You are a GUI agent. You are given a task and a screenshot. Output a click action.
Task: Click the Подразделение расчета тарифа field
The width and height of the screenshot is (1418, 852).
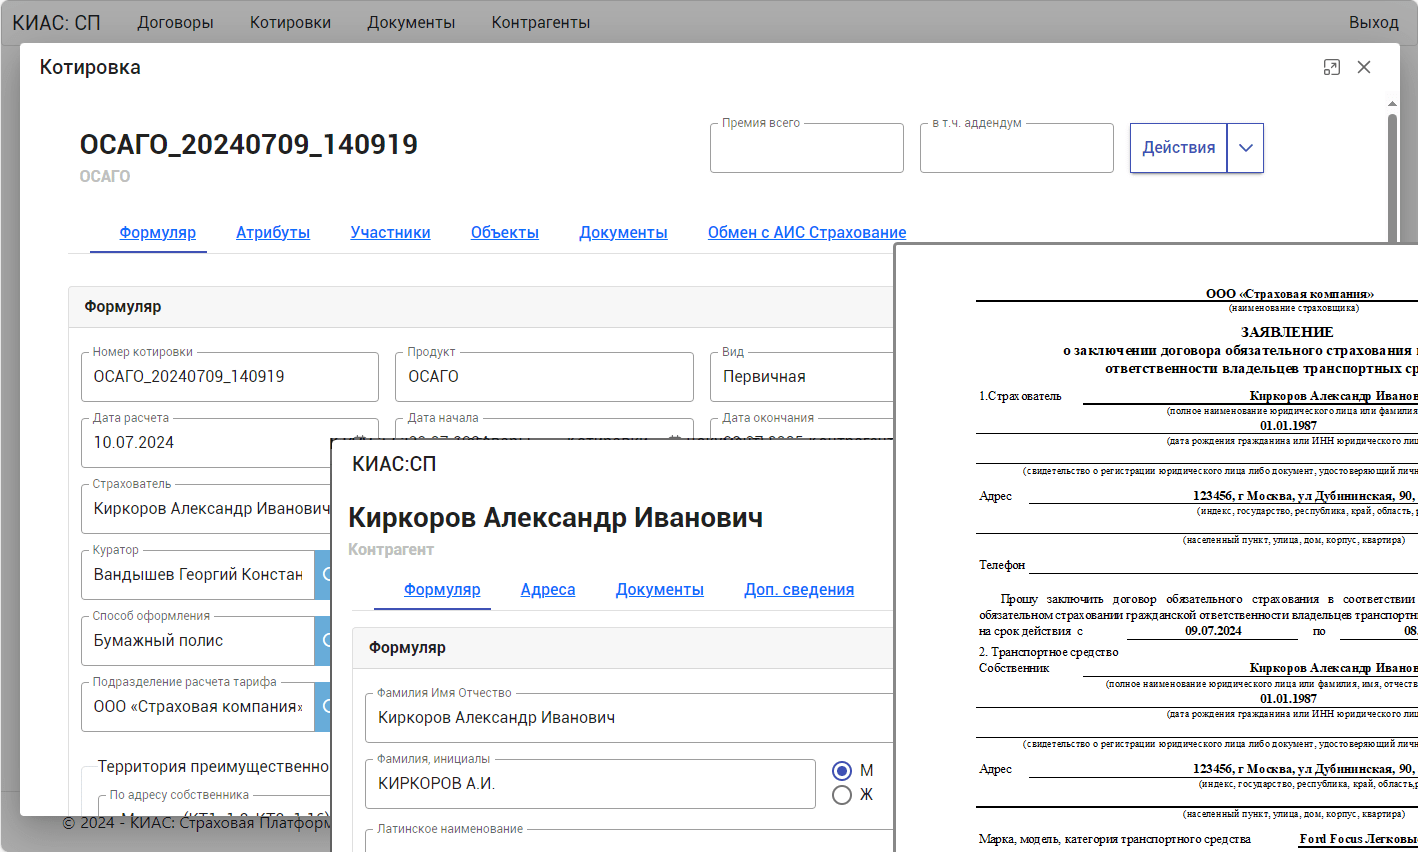pos(198,707)
